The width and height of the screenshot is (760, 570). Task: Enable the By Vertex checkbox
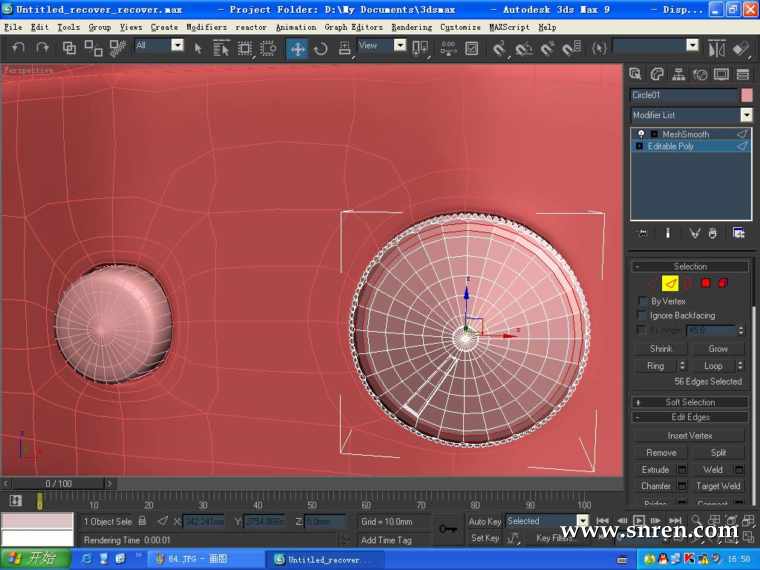pos(642,301)
